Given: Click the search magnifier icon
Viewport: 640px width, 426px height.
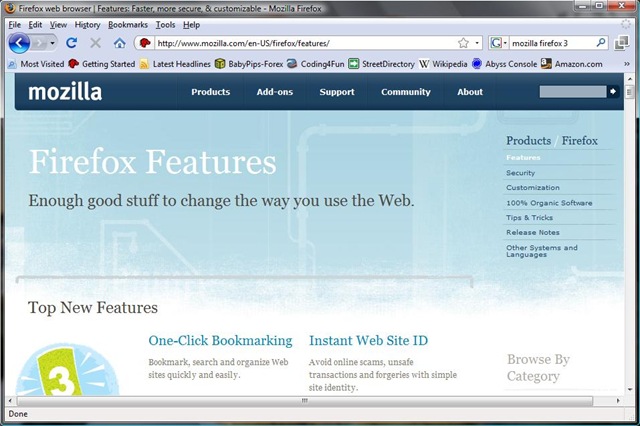Looking at the screenshot, I should tap(601, 42).
